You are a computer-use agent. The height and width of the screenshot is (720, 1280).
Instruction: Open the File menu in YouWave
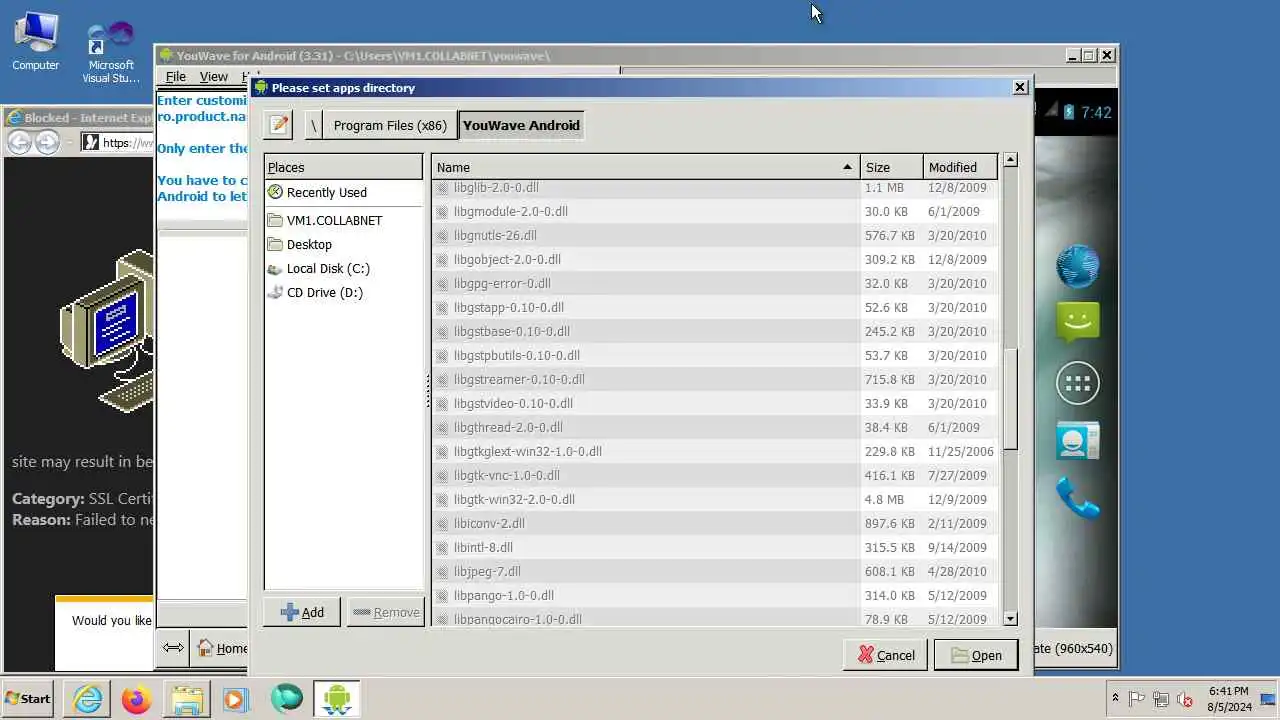[x=175, y=76]
